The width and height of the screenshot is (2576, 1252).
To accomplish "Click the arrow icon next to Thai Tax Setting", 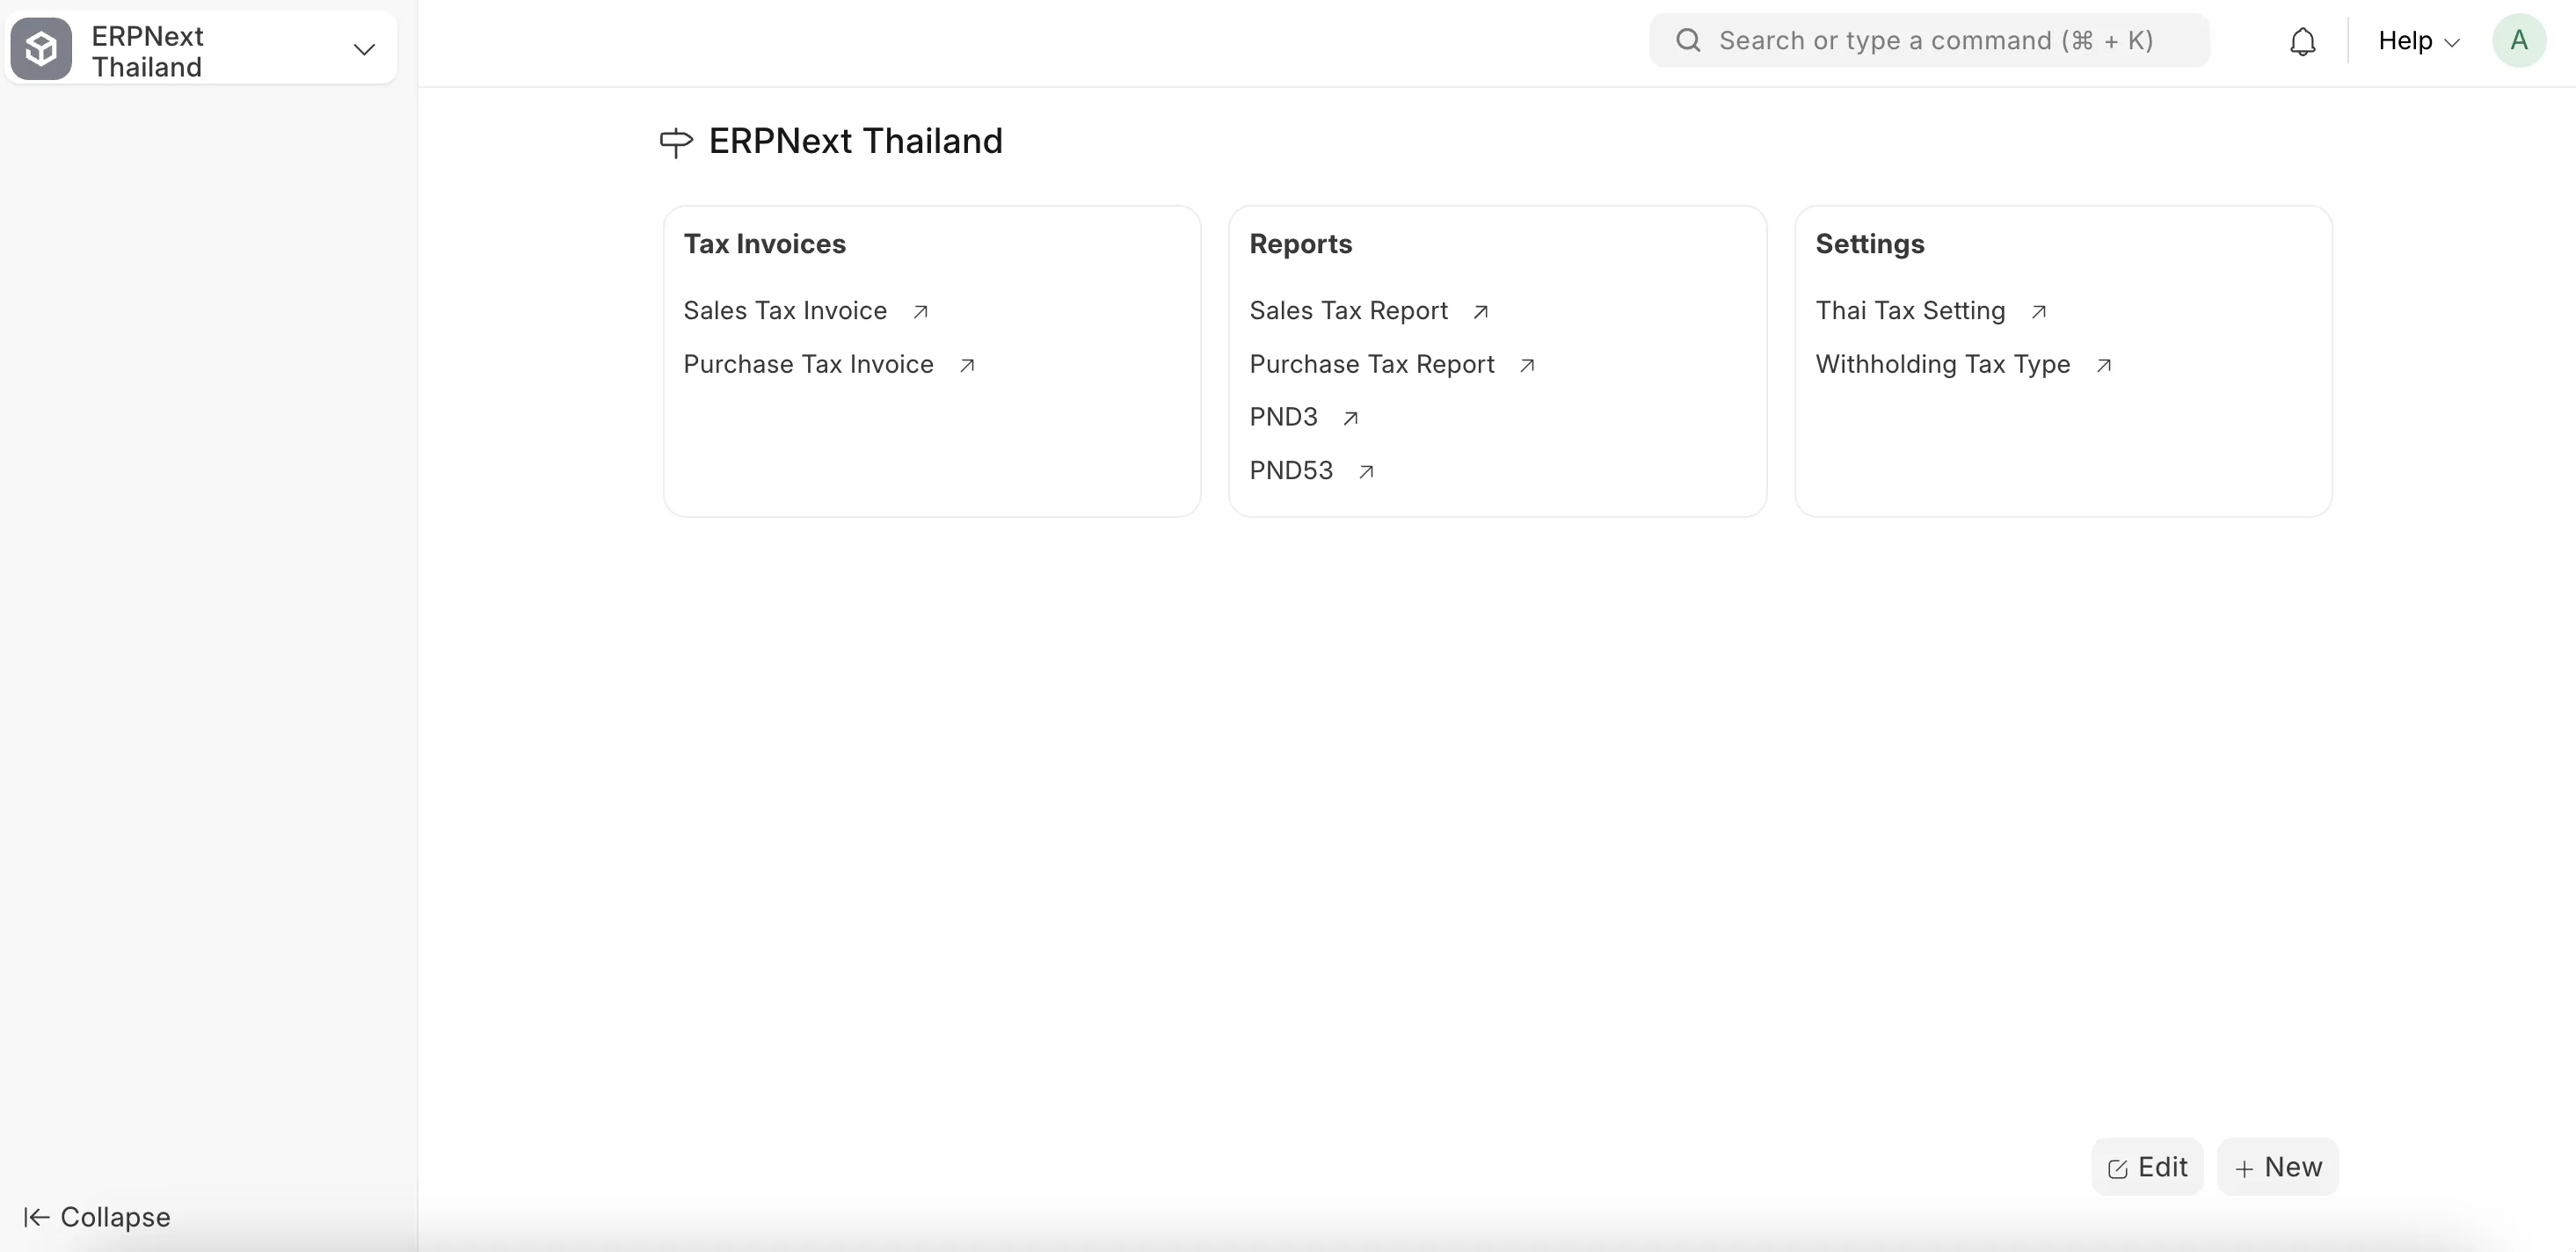I will point(2039,312).
